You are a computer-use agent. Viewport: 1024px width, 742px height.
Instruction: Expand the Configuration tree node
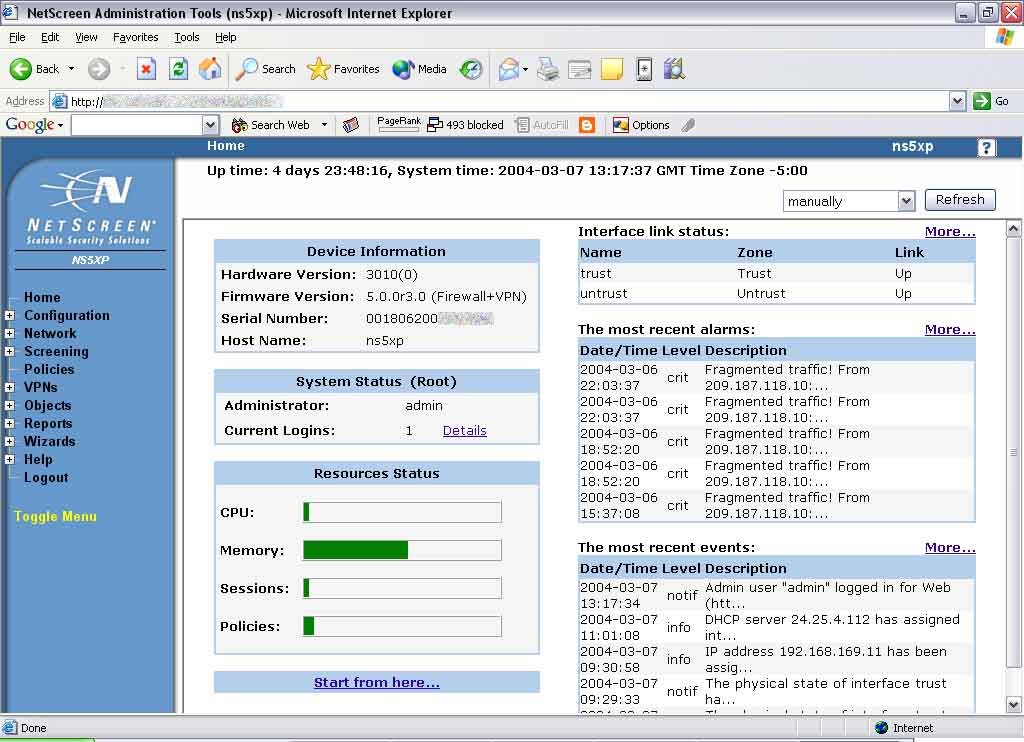point(10,316)
